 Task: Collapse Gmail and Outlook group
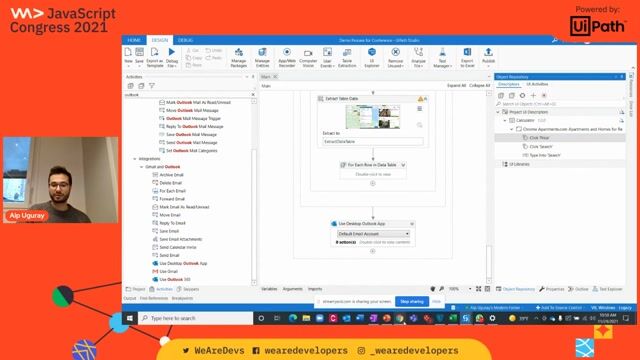click(142, 167)
